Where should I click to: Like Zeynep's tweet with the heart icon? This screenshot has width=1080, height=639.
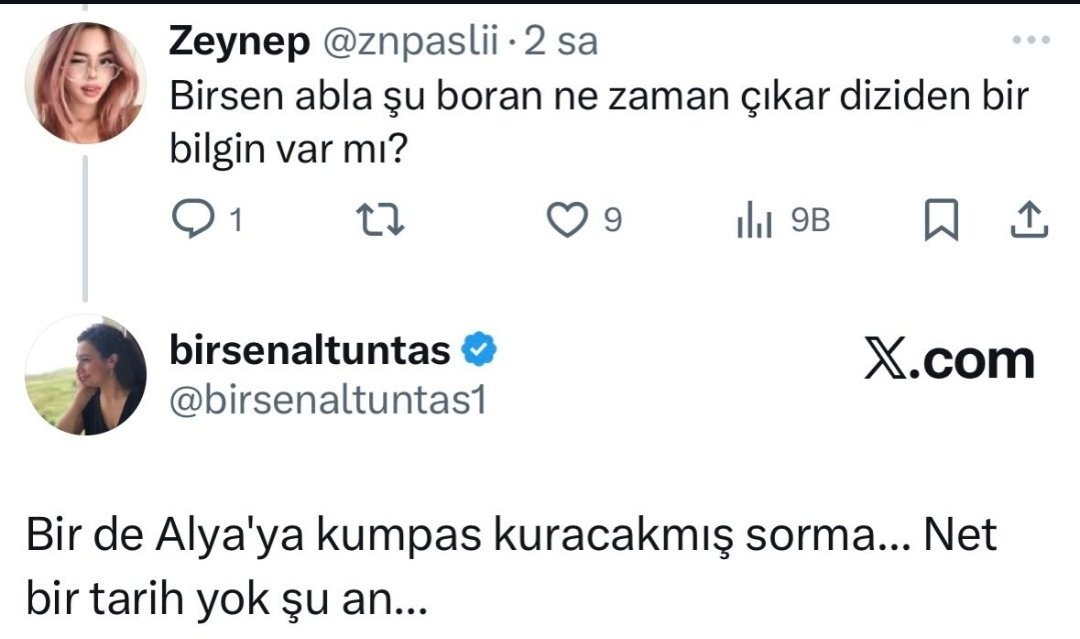coord(570,221)
